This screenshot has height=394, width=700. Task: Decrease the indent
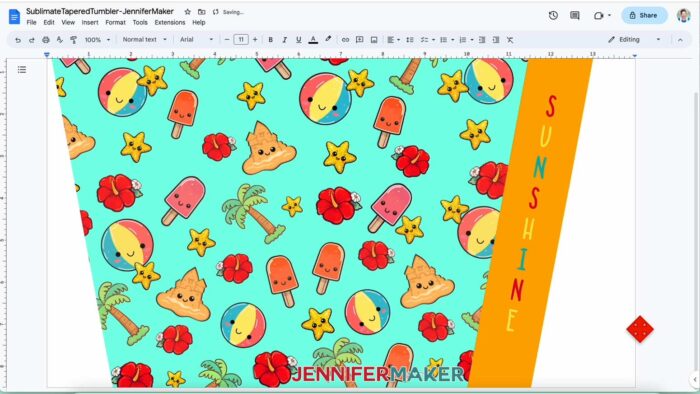click(x=482, y=40)
